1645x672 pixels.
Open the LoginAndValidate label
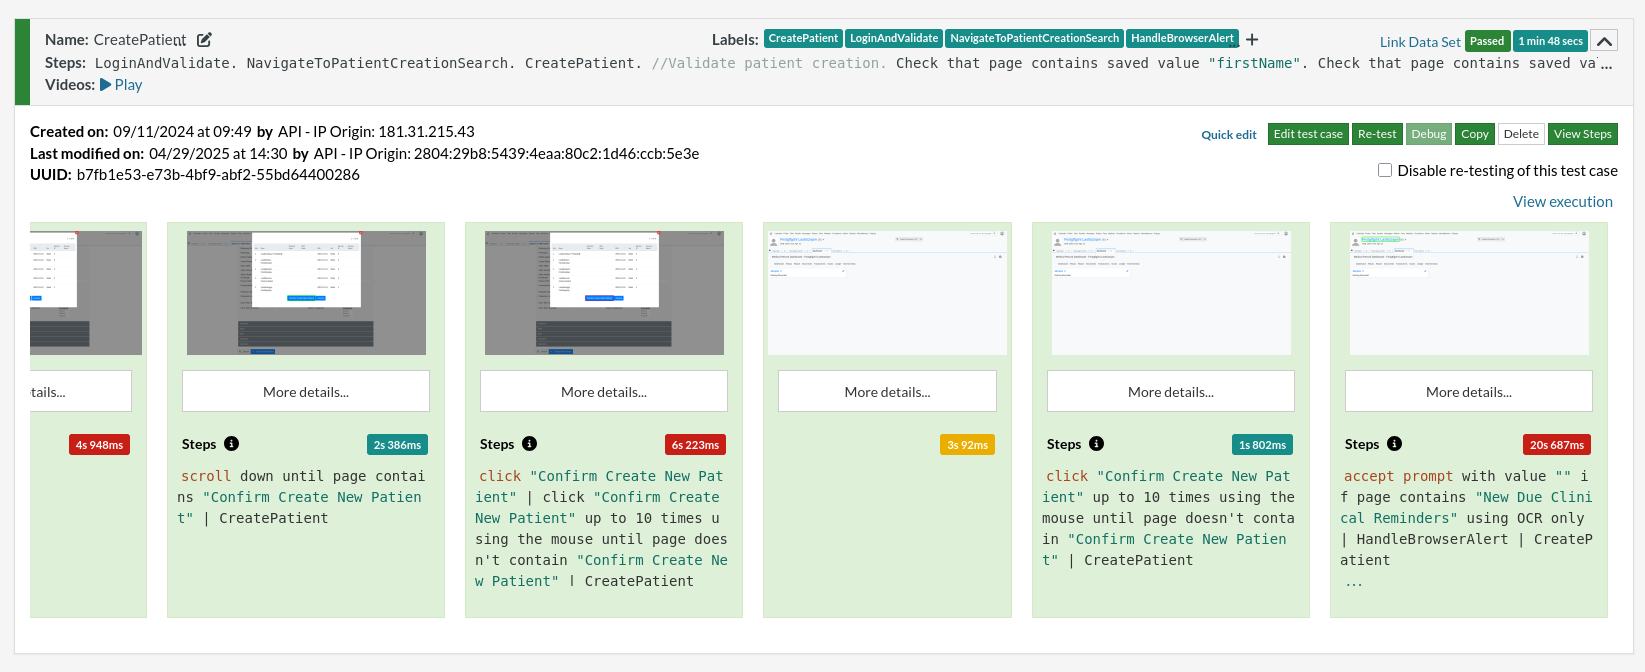coord(894,38)
